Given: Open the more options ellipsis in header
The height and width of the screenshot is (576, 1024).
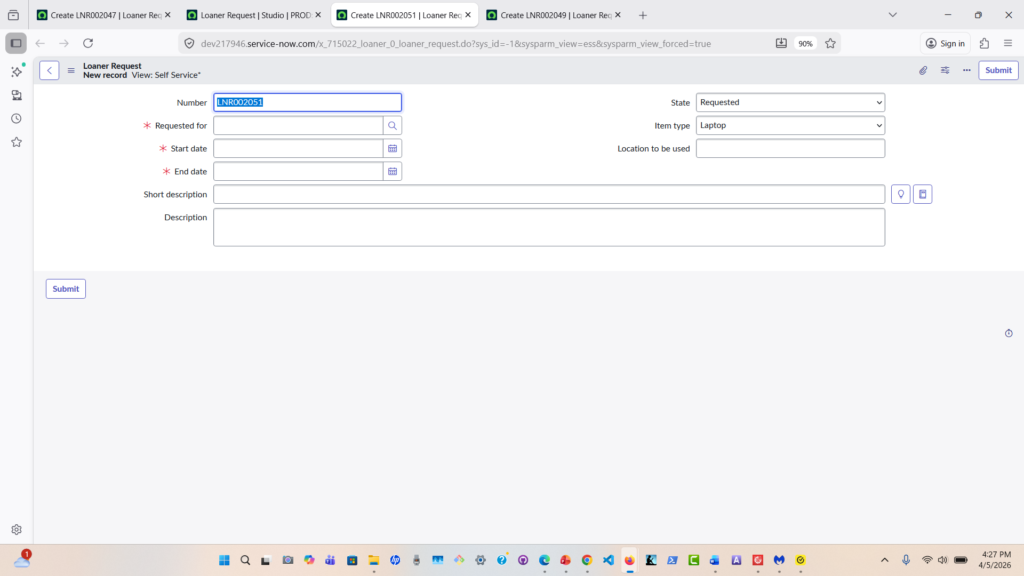Looking at the screenshot, I should click(x=966, y=70).
